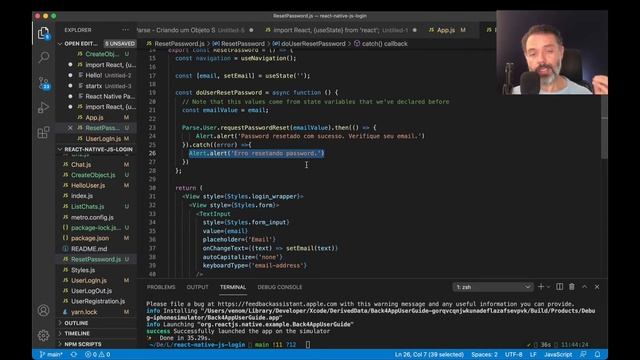This screenshot has height=360, width=640.
Task: Select terminal dropdown 1: zsh
Action: point(492,287)
